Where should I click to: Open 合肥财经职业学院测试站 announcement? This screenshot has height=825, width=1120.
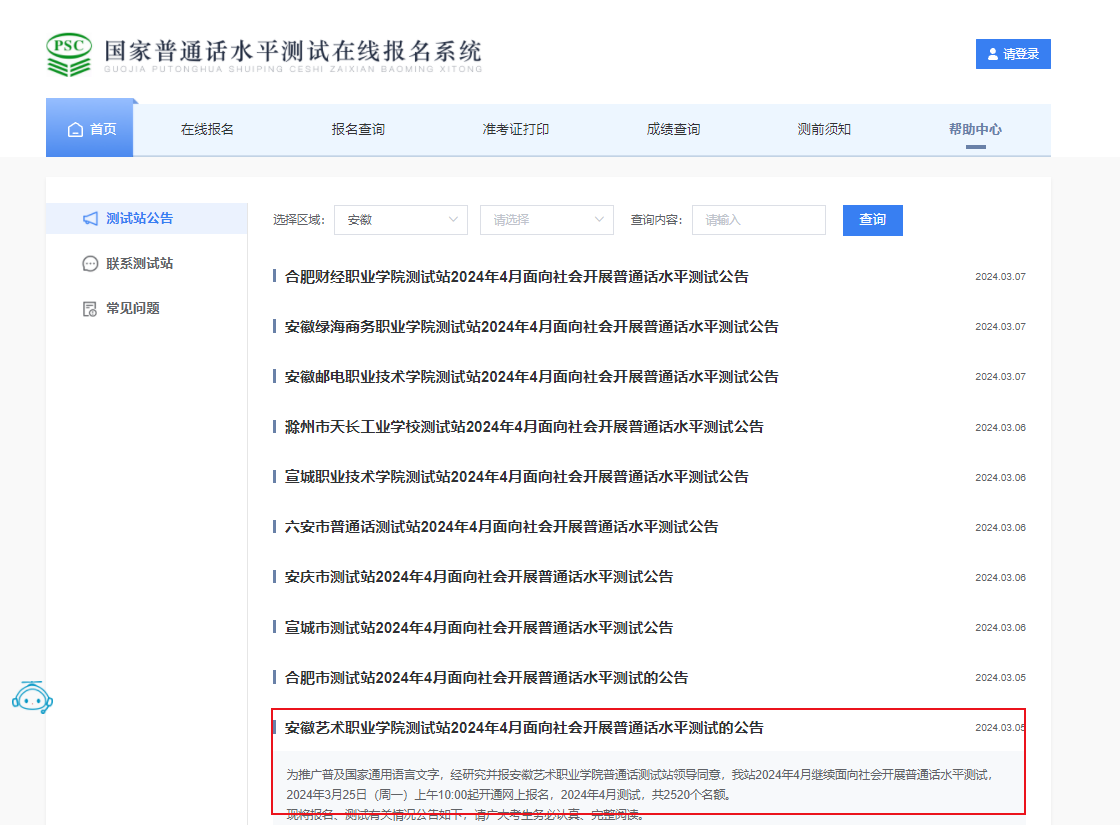[516, 276]
